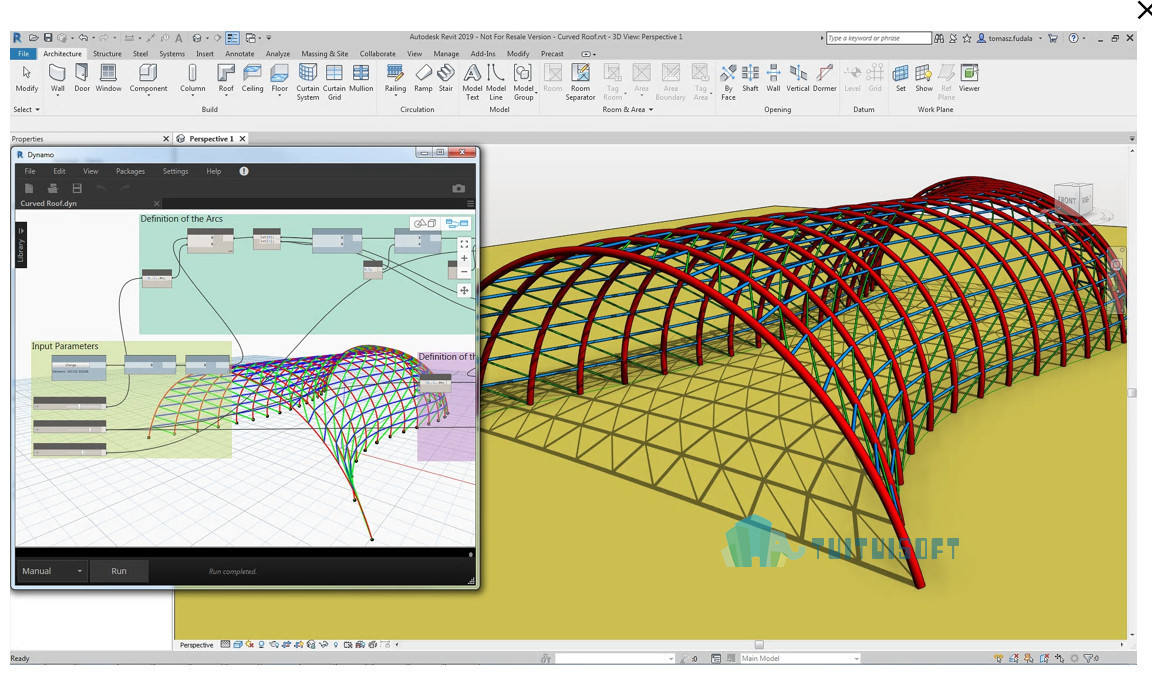Select the Column tool
Image resolution: width=1152 pixels, height=681 pixels.
(x=192, y=78)
